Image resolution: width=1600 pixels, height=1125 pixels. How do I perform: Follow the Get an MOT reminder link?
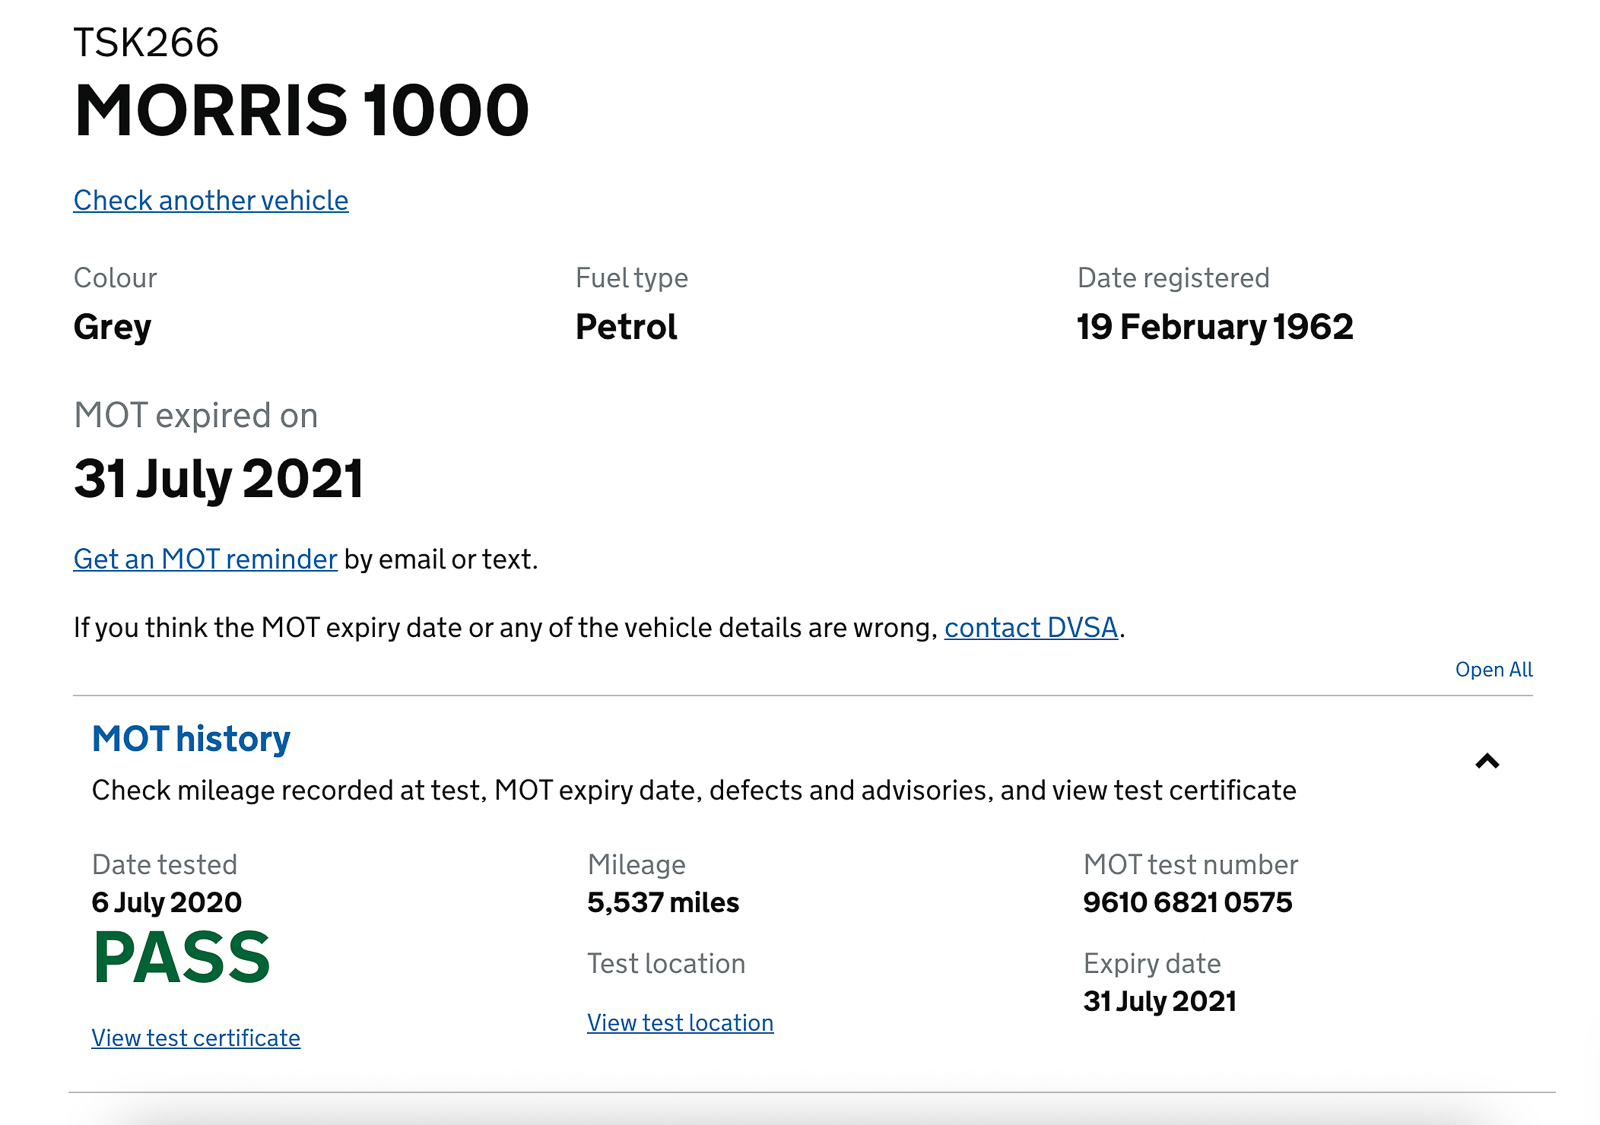pyautogui.click(x=205, y=559)
